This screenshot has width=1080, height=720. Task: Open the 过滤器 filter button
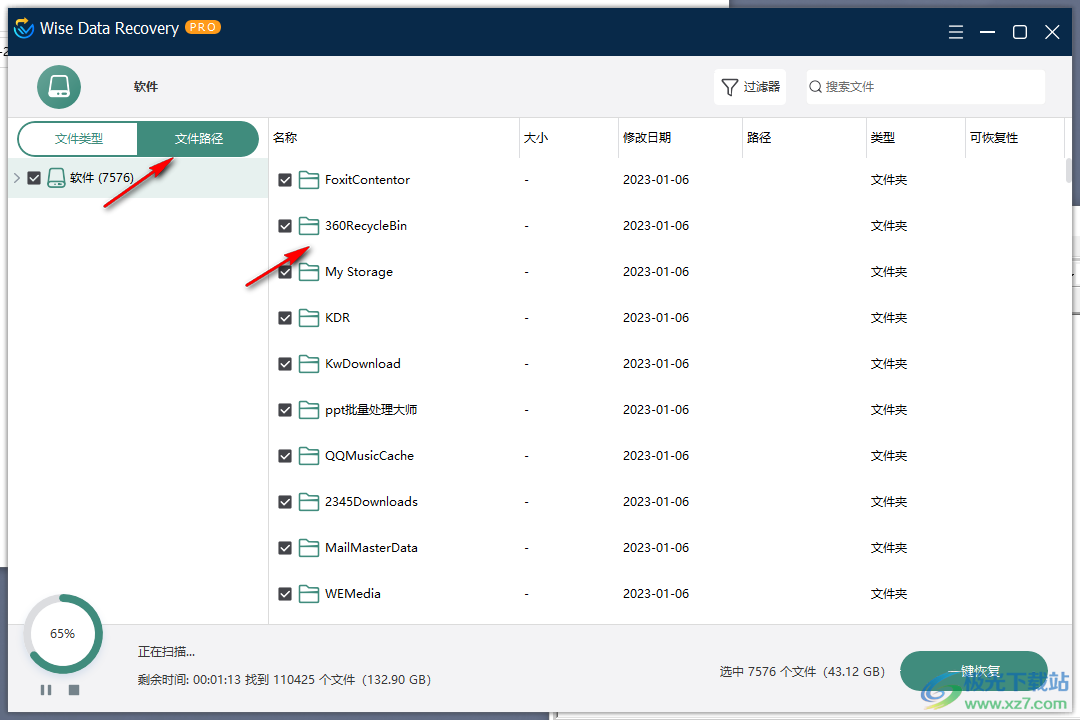[x=750, y=87]
